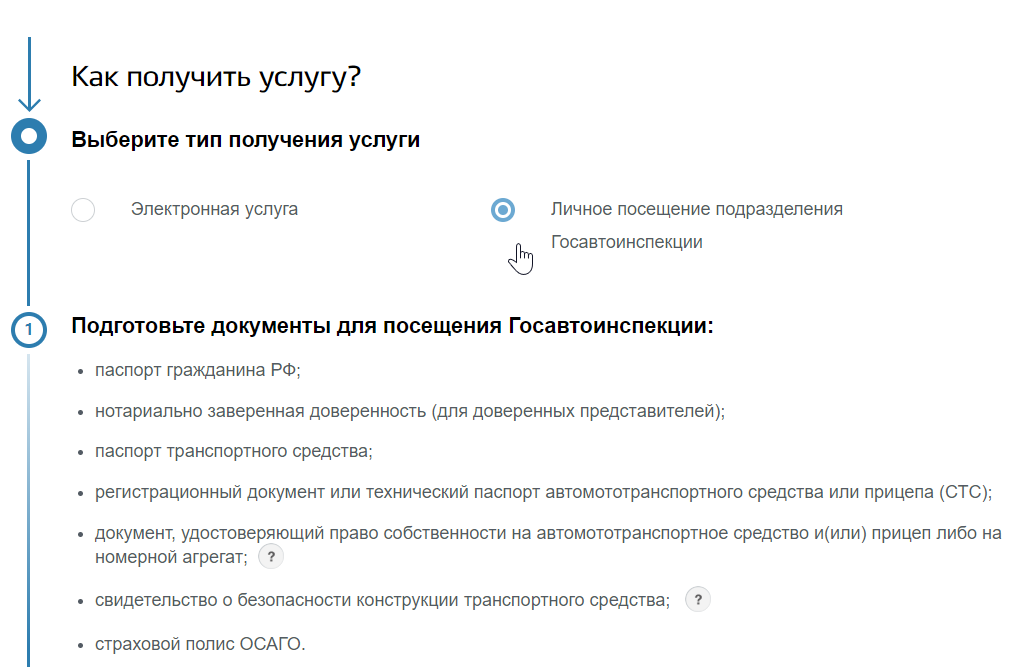Click the "Электронная услуга" option label
The height and width of the screenshot is (667, 1032).
(x=214, y=209)
